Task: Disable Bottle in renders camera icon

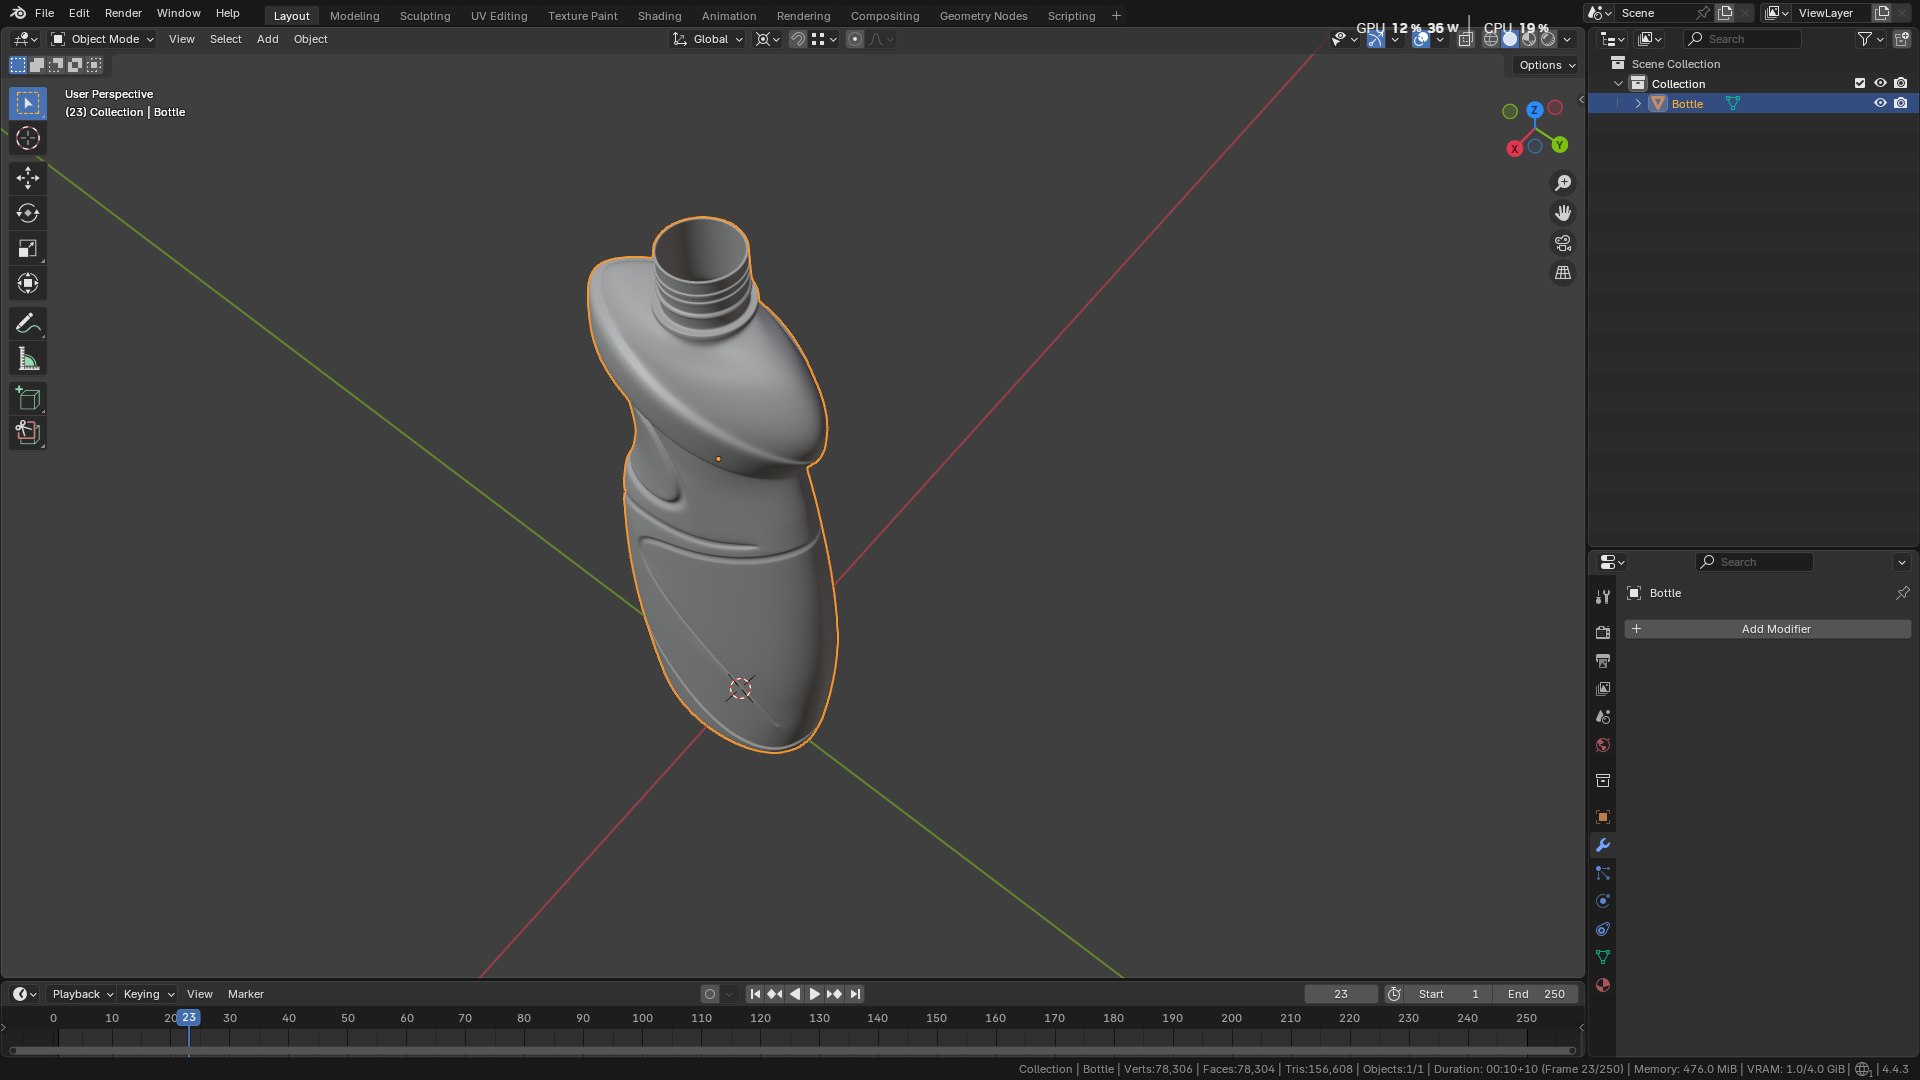Action: click(1901, 103)
